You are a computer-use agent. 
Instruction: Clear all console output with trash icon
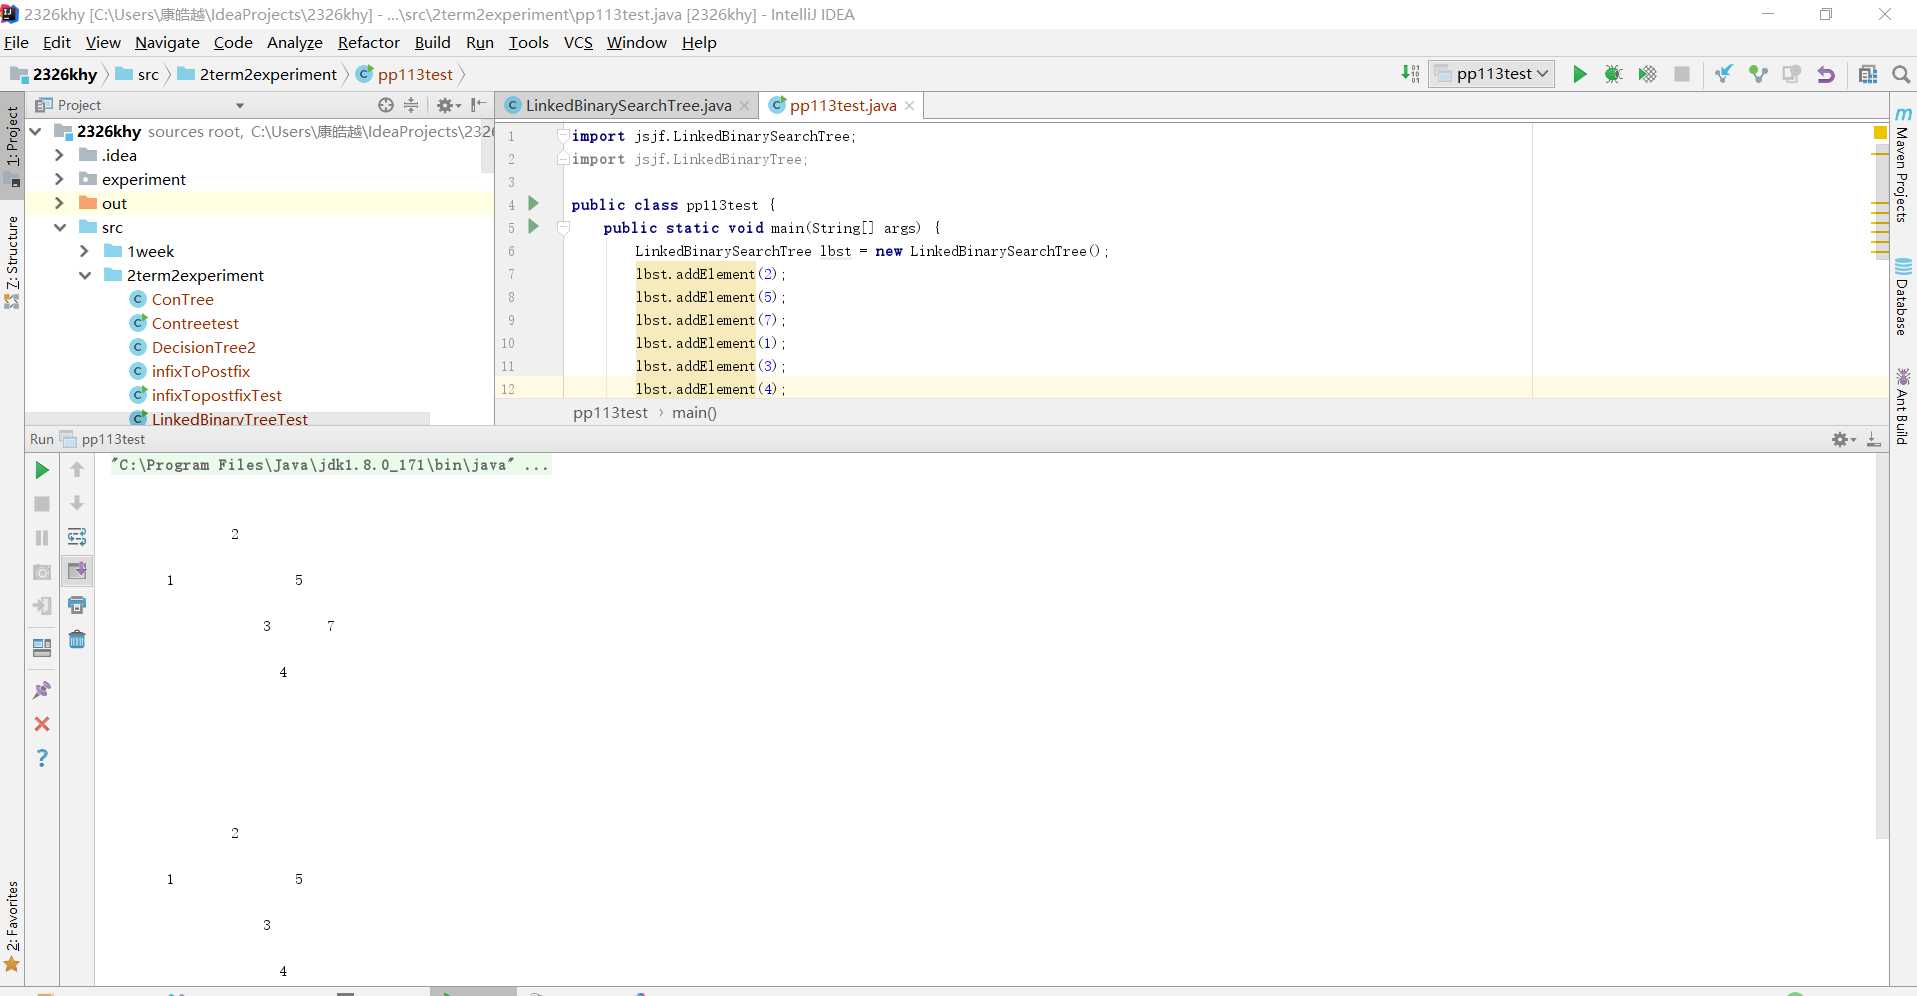click(77, 639)
